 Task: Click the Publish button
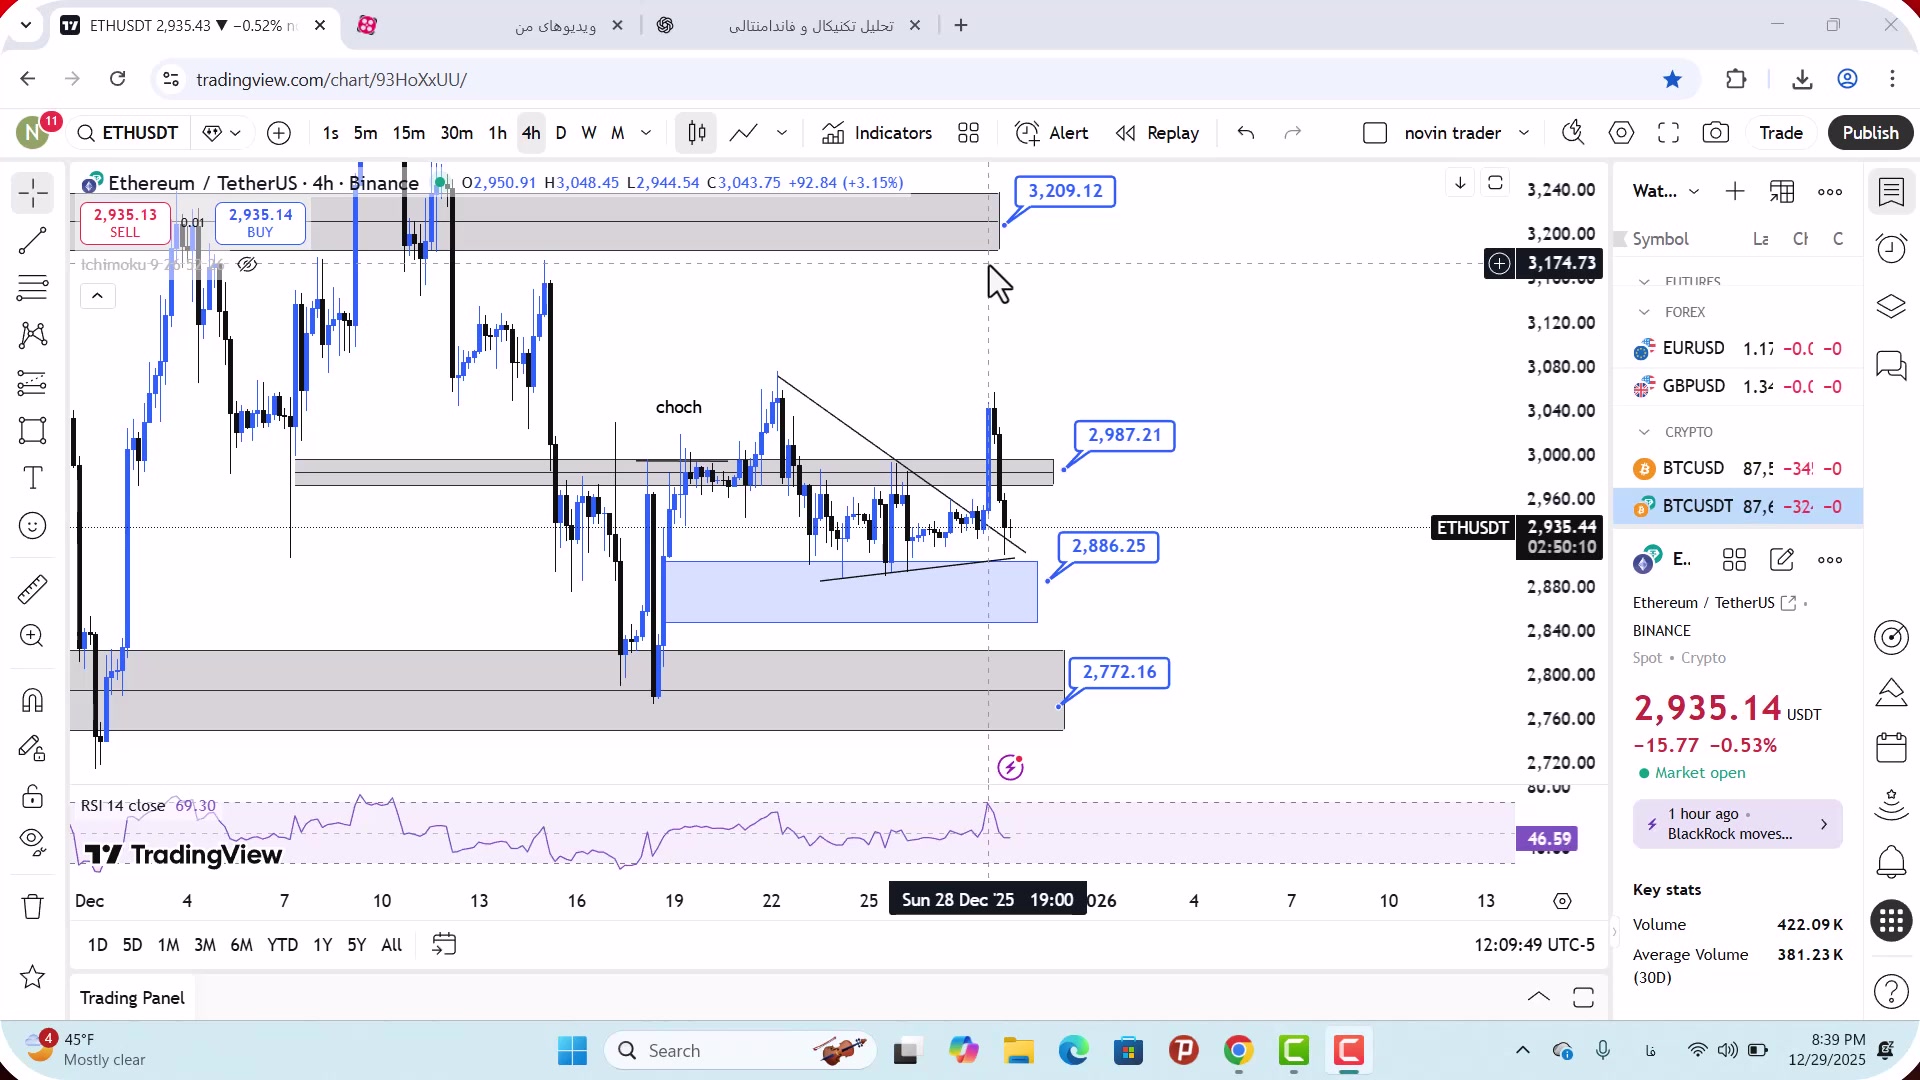pos(1870,133)
